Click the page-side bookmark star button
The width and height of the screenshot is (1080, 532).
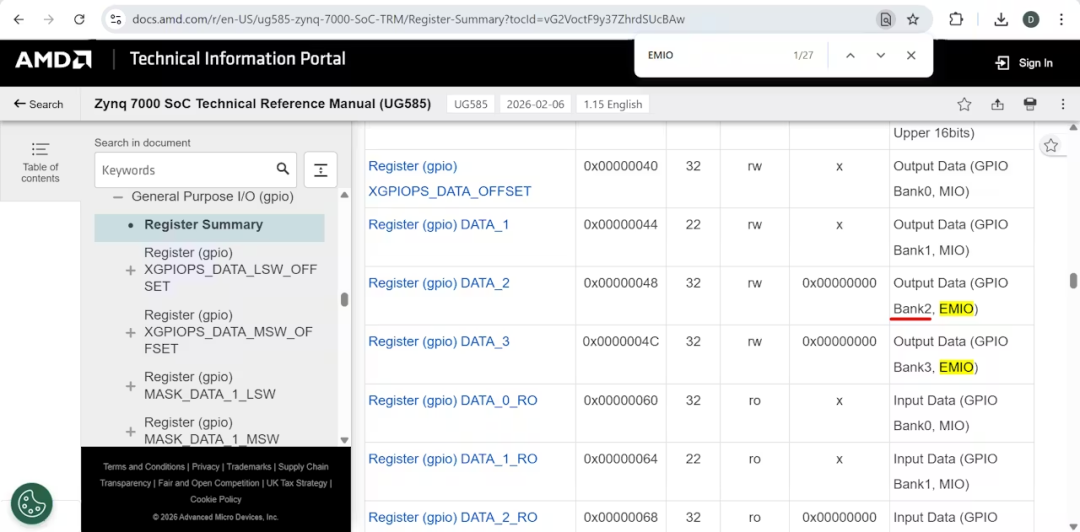[x=1050, y=145]
